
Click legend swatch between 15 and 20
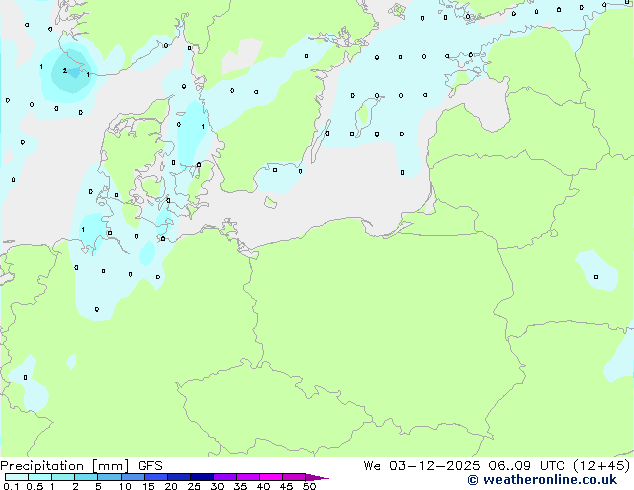click(155, 477)
